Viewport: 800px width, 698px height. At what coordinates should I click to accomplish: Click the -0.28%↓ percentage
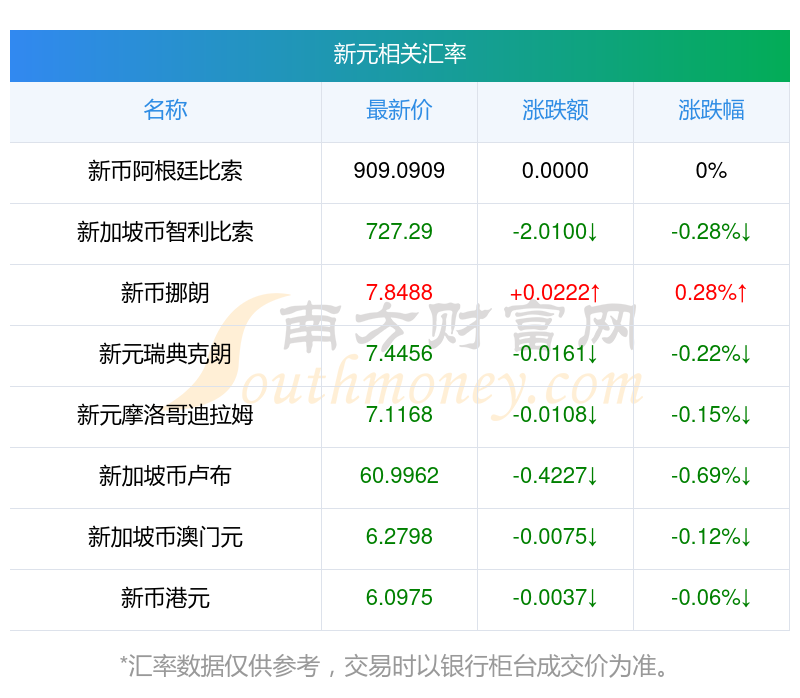point(711,232)
